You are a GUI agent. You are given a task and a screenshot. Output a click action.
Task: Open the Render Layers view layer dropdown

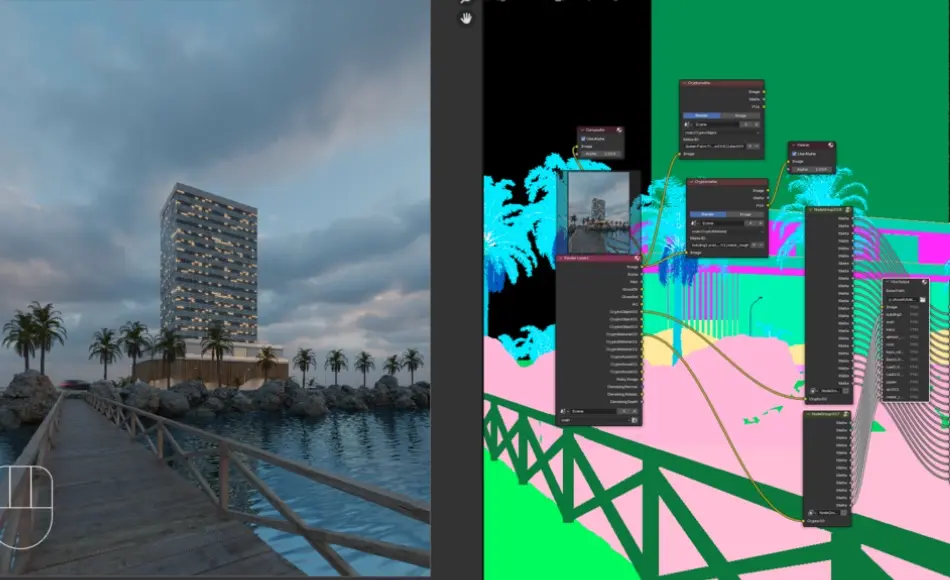pyautogui.click(x=594, y=419)
